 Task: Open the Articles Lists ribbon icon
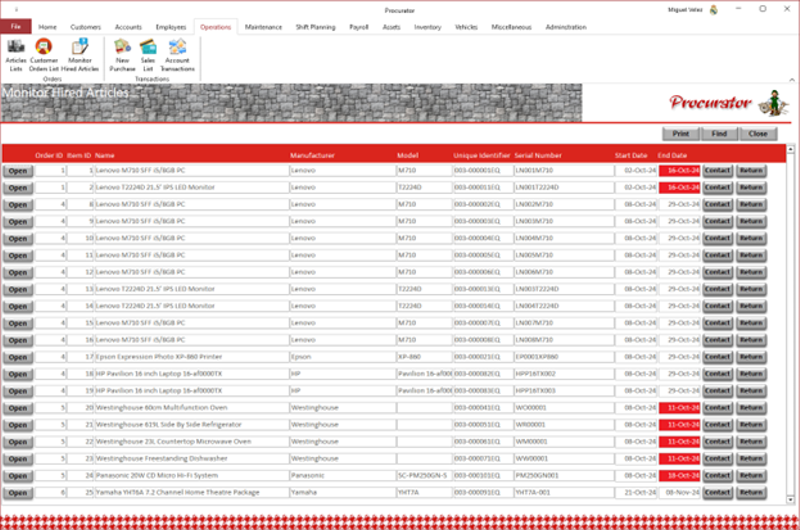(x=16, y=54)
